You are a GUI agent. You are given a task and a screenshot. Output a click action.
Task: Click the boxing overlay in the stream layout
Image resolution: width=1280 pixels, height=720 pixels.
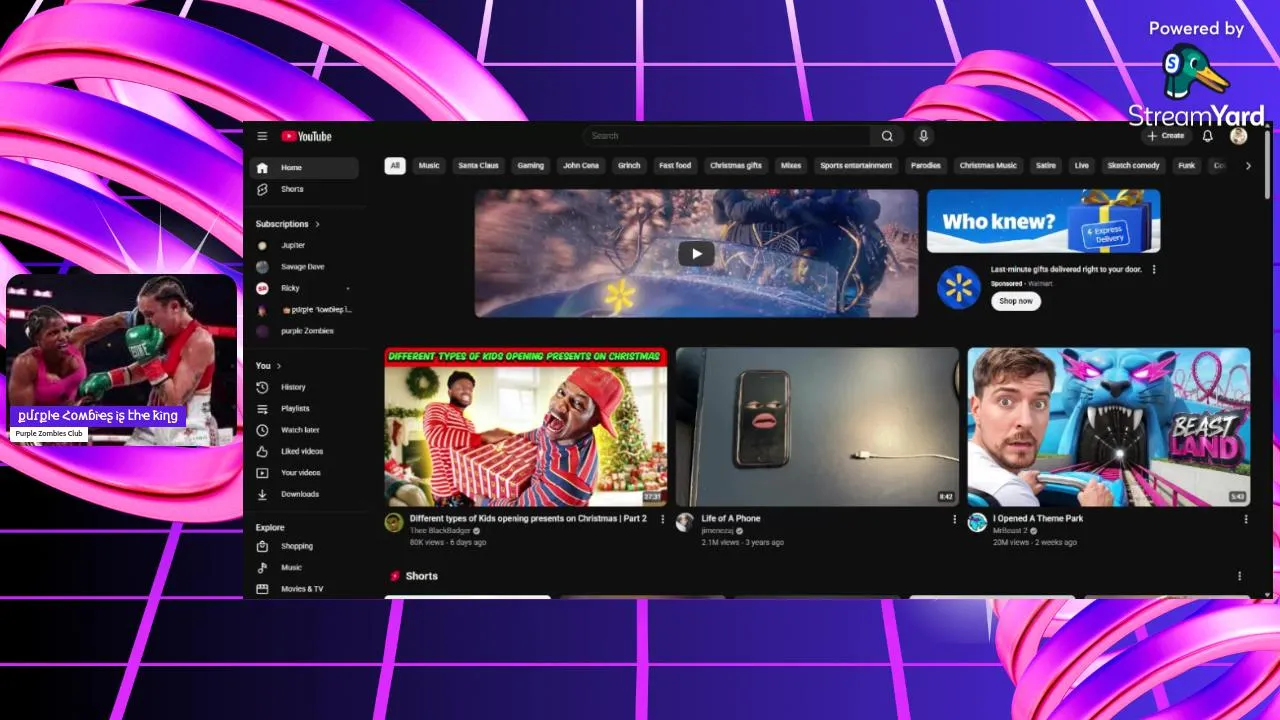click(x=122, y=360)
